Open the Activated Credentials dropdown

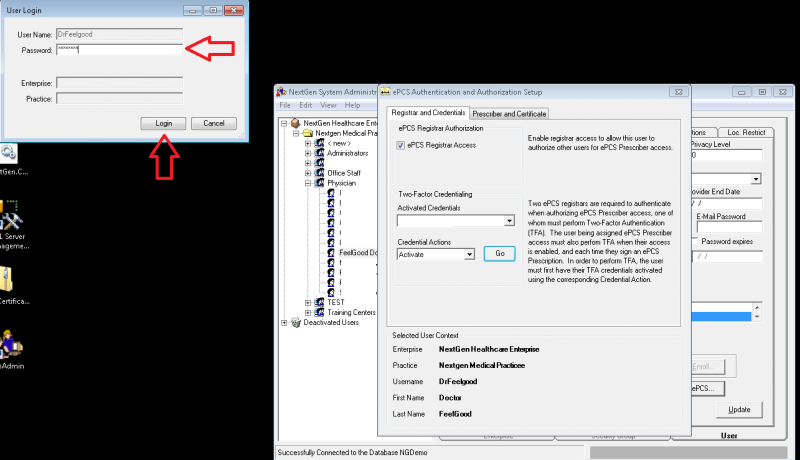tap(509, 221)
